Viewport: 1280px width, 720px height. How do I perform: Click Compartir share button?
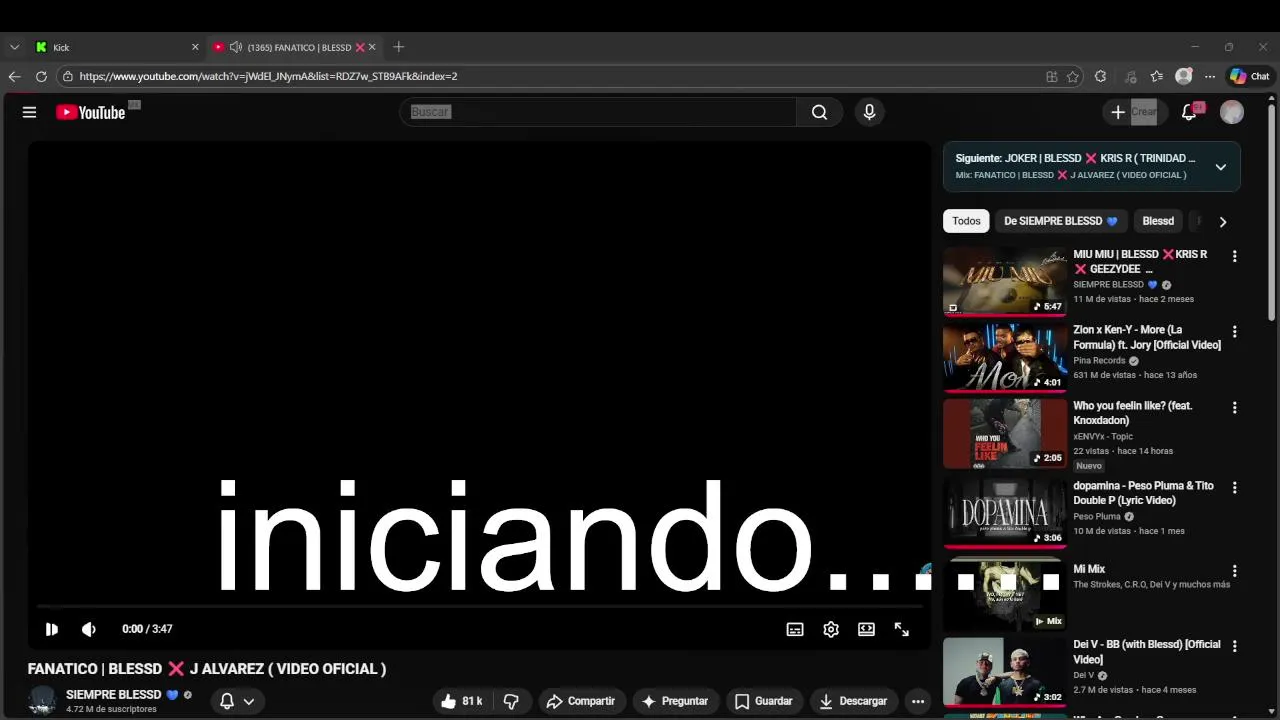pyautogui.click(x=581, y=701)
